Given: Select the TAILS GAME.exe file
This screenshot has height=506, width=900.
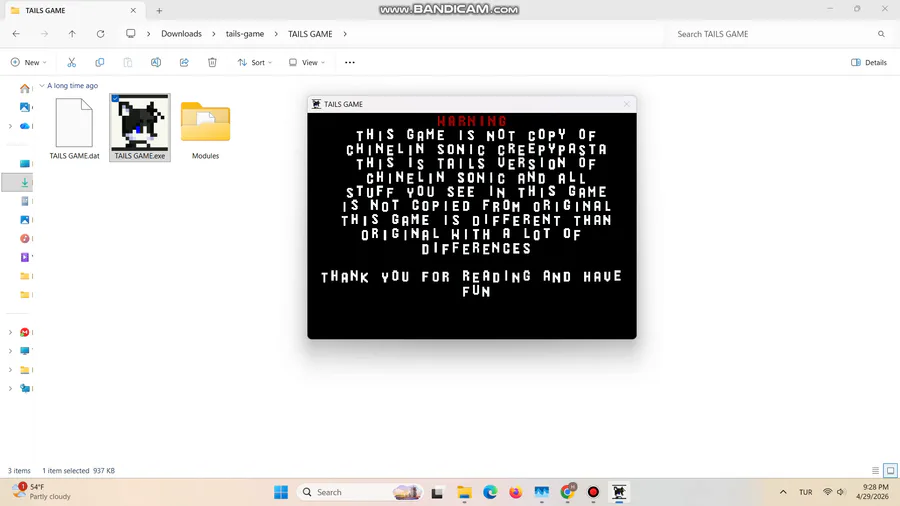Looking at the screenshot, I should pyautogui.click(x=139, y=129).
